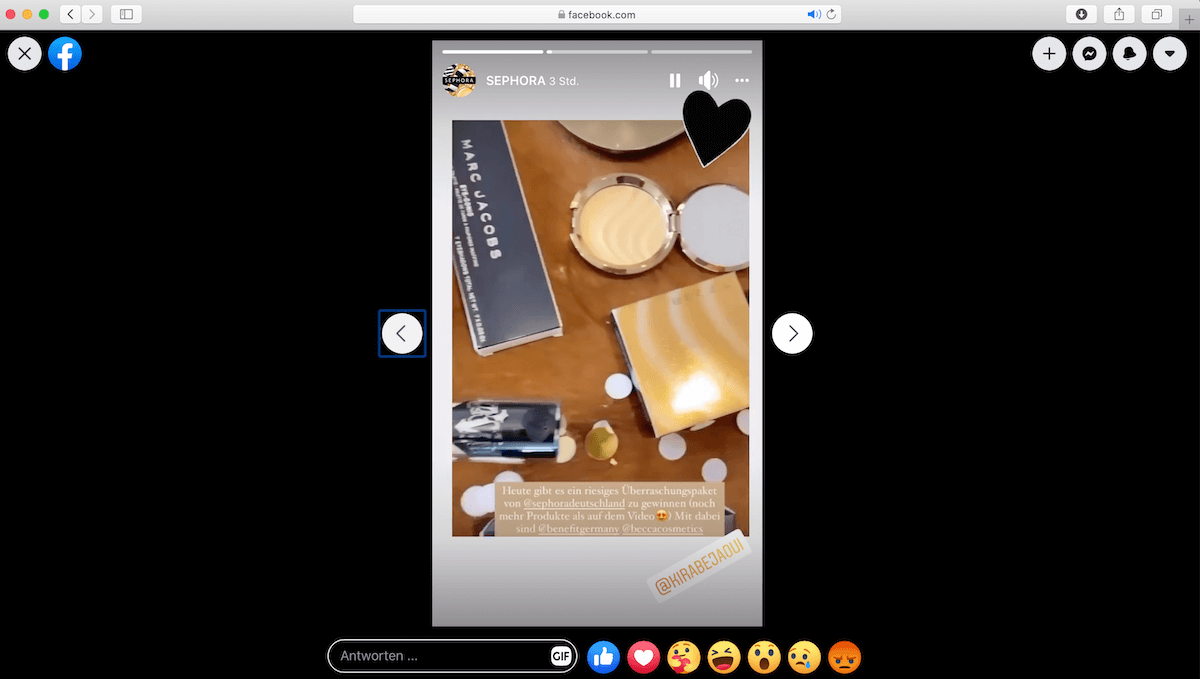
Task: Go to previous story arrow
Action: pyautogui.click(x=402, y=334)
